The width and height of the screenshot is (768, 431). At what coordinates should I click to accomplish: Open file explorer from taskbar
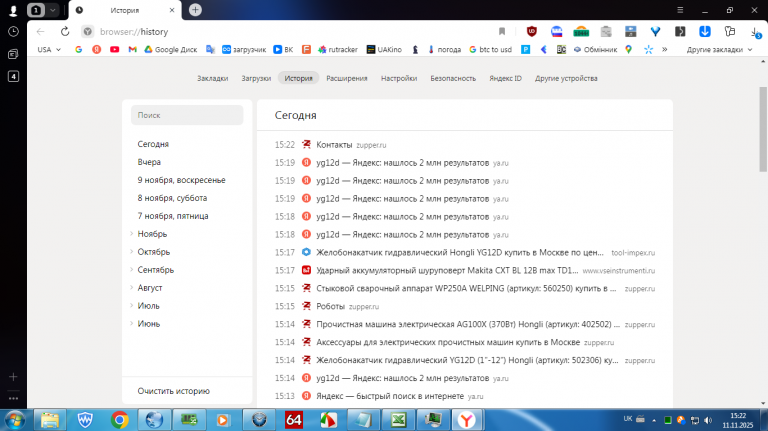[50, 420]
